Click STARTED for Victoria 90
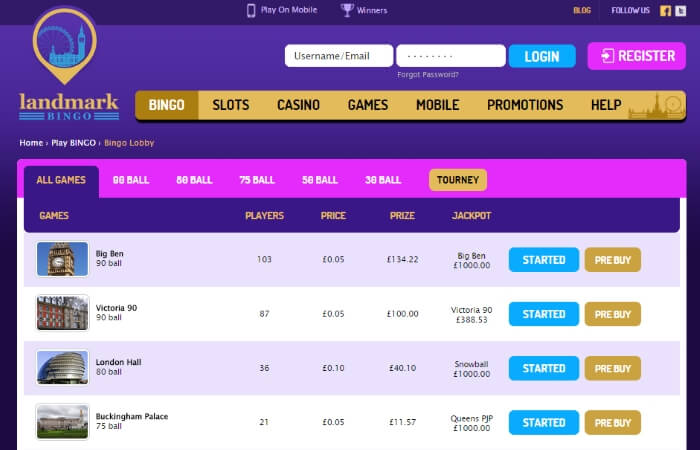The height and width of the screenshot is (450, 700). pyautogui.click(x=544, y=314)
